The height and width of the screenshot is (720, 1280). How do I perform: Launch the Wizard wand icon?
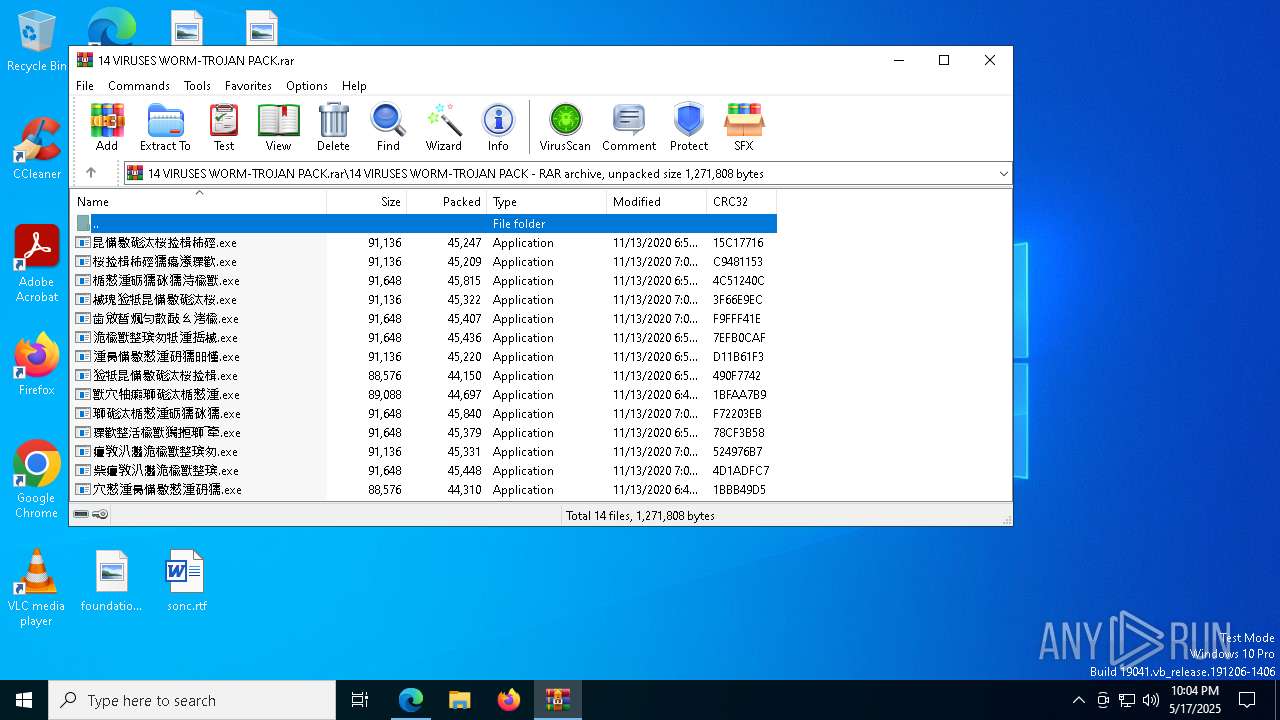coord(443,127)
